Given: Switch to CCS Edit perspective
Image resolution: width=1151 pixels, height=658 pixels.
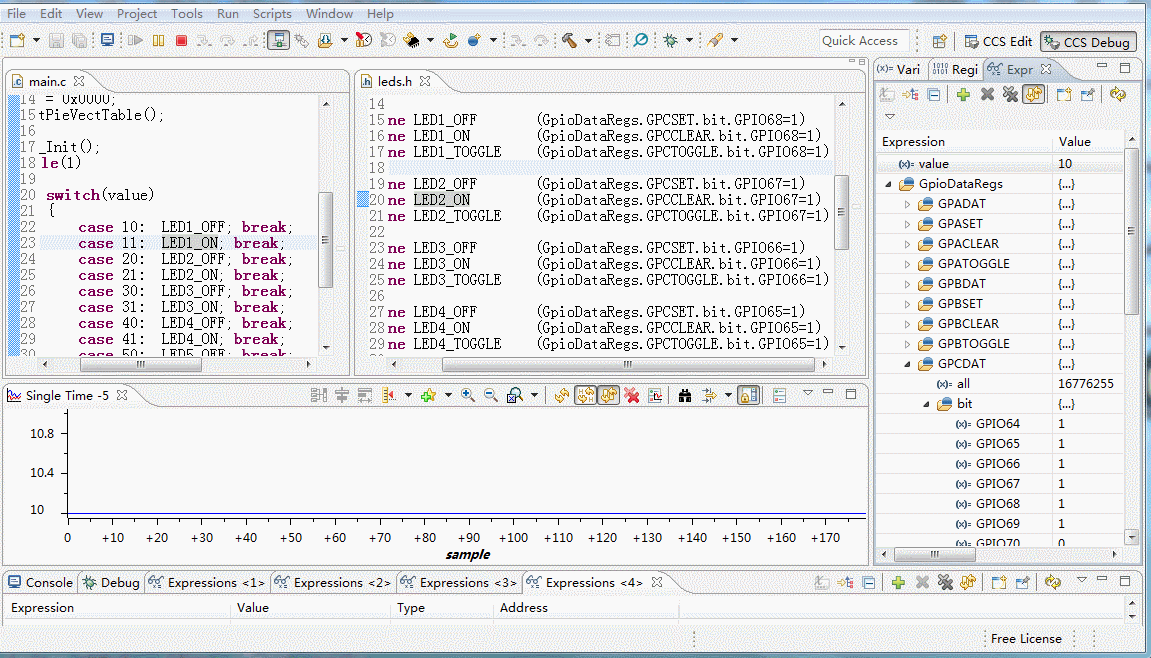Looking at the screenshot, I should tap(998, 42).
